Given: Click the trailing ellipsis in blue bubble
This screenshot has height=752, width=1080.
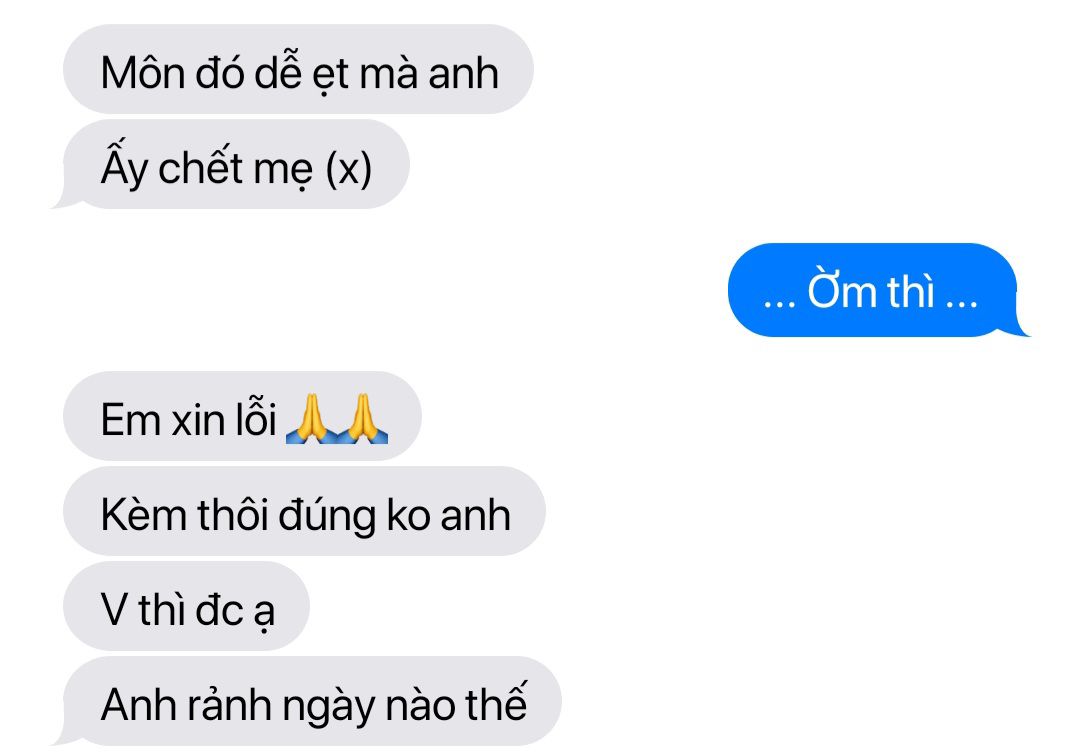Looking at the screenshot, I should pos(962,302).
